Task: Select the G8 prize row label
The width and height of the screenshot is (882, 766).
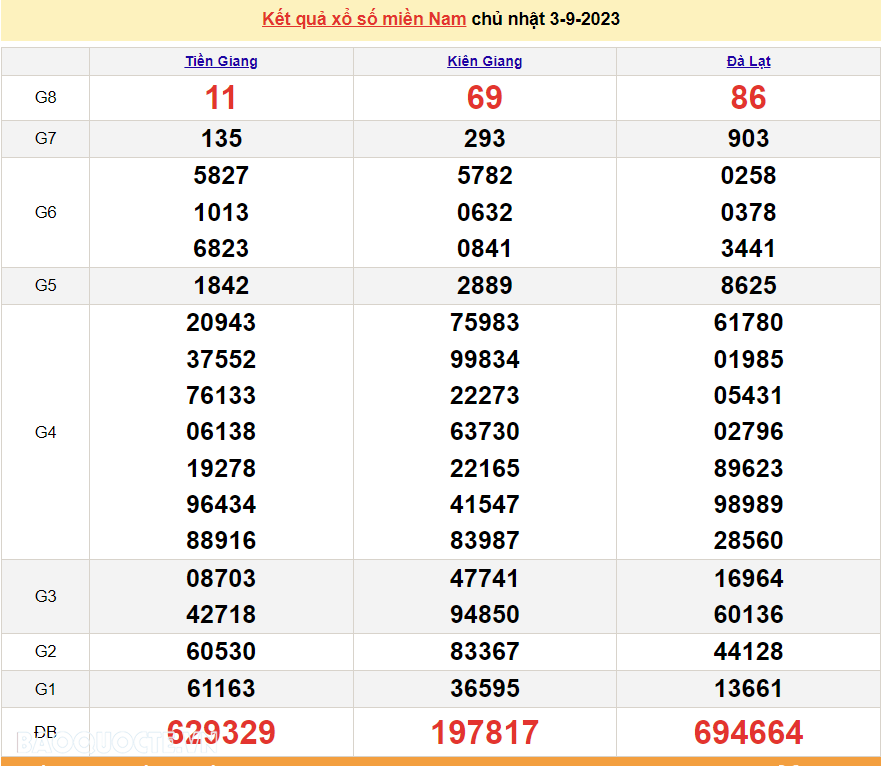Action: click(46, 98)
